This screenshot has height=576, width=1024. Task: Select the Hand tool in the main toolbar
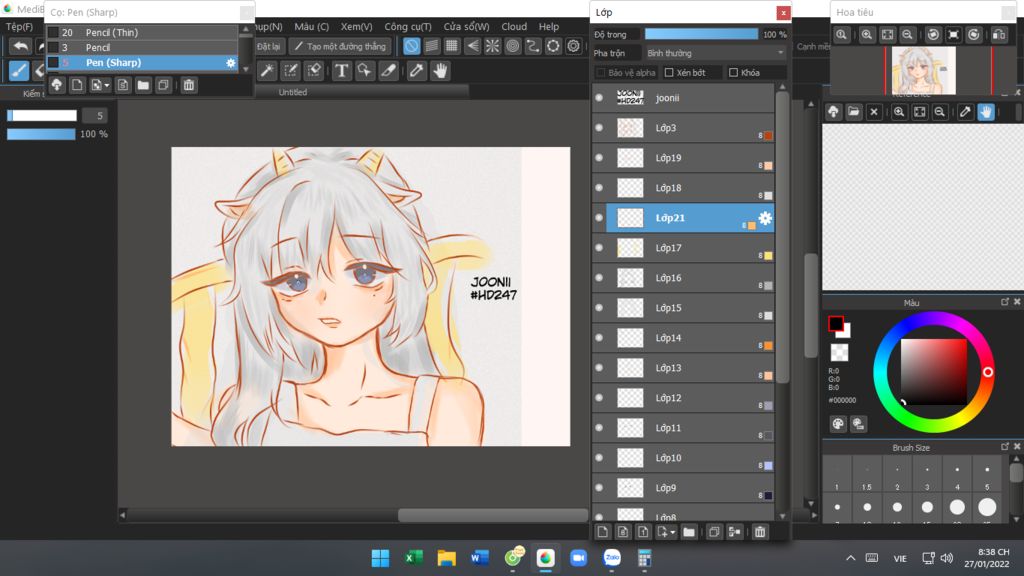[x=440, y=71]
